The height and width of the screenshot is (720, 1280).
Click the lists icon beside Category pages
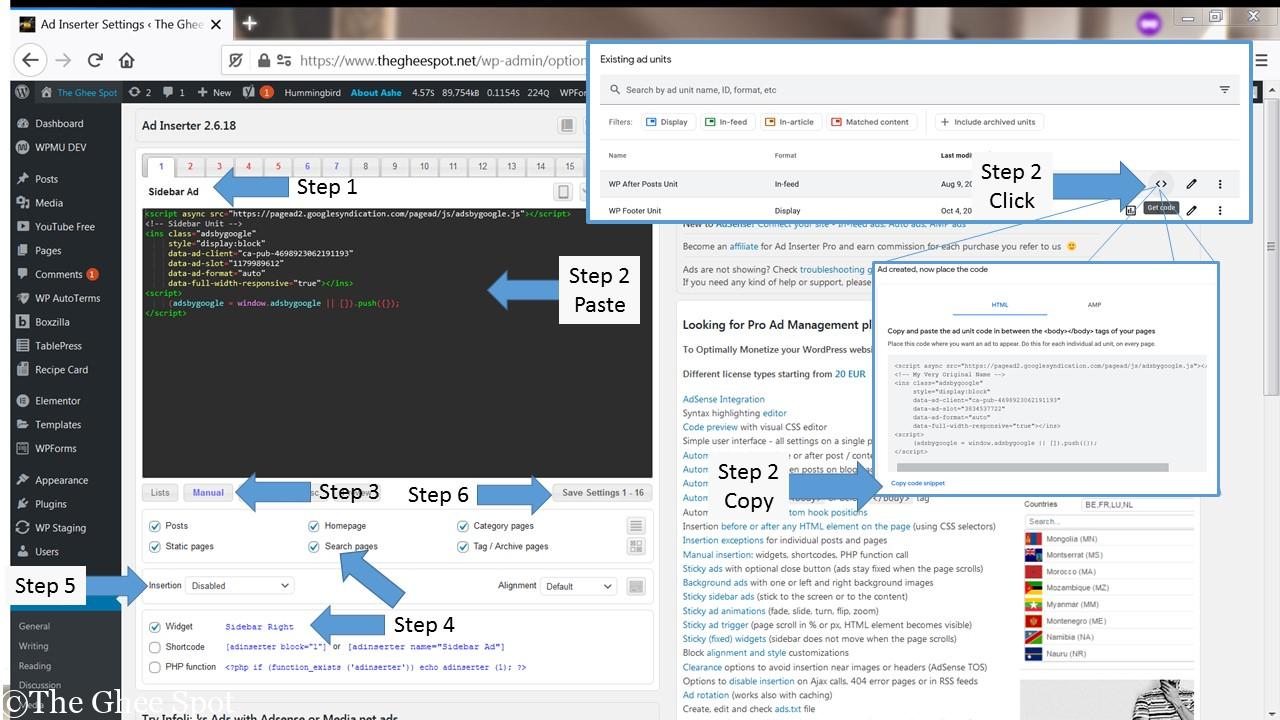[x=636, y=526]
